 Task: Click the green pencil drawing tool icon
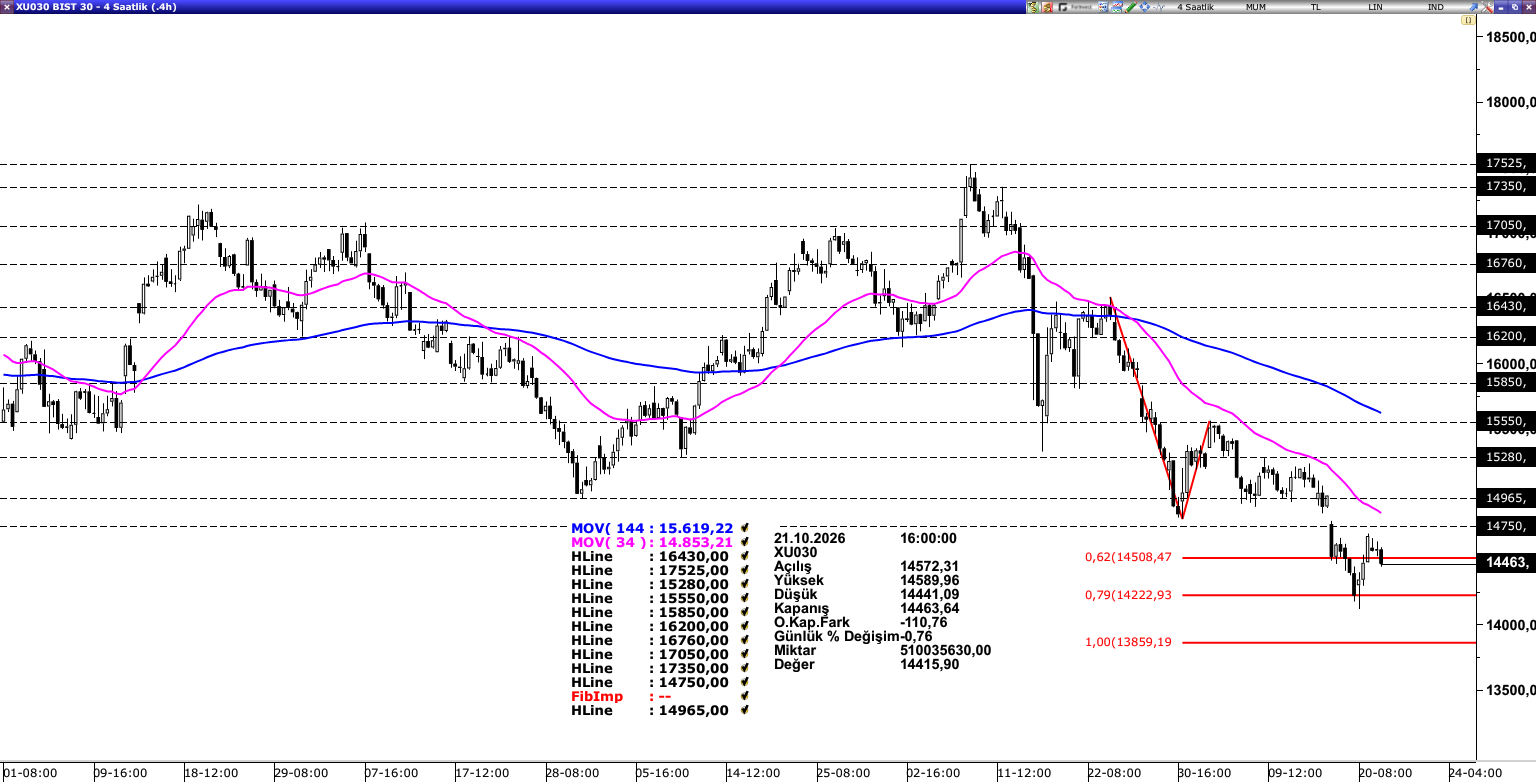[1130, 7]
